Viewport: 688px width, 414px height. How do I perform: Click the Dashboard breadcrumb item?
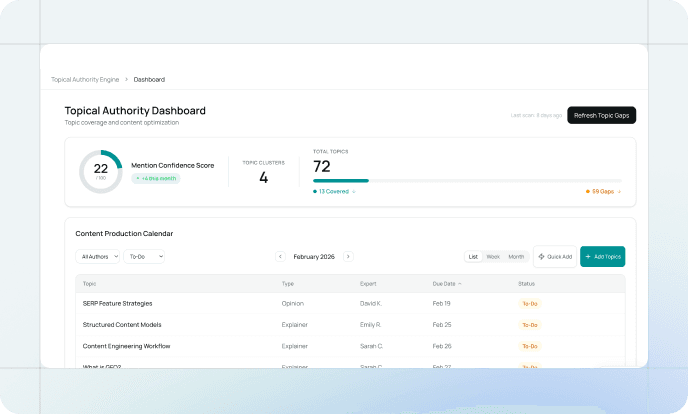click(x=149, y=79)
